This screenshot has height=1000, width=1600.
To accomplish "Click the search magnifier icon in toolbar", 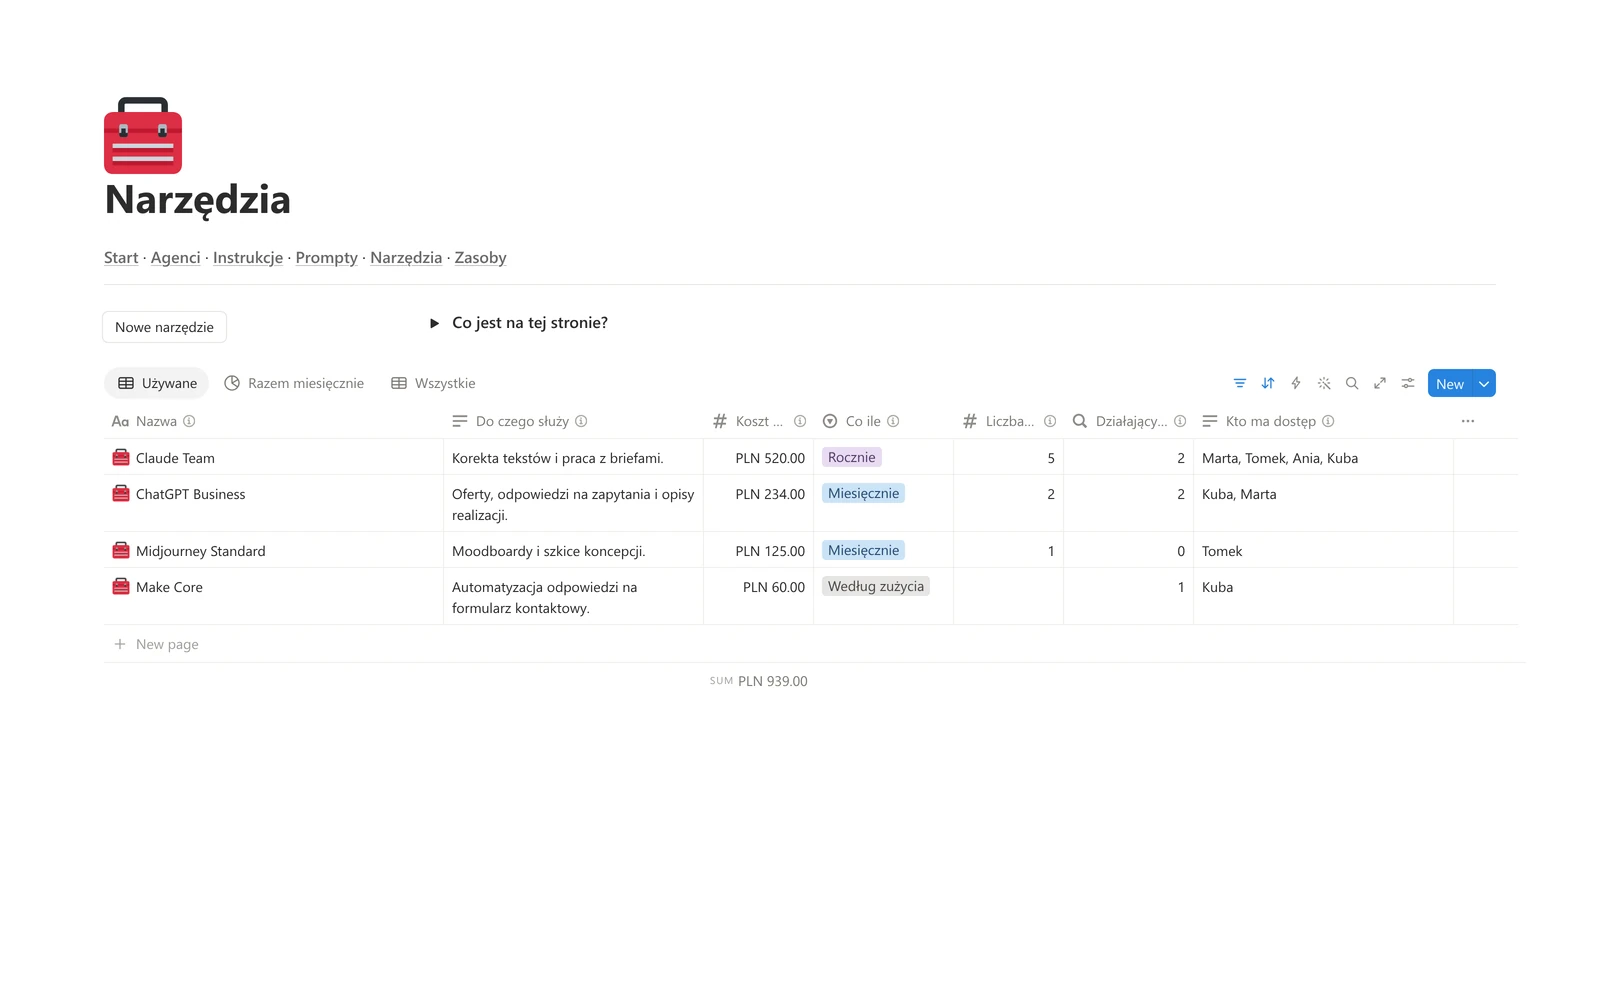I will point(1352,383).
